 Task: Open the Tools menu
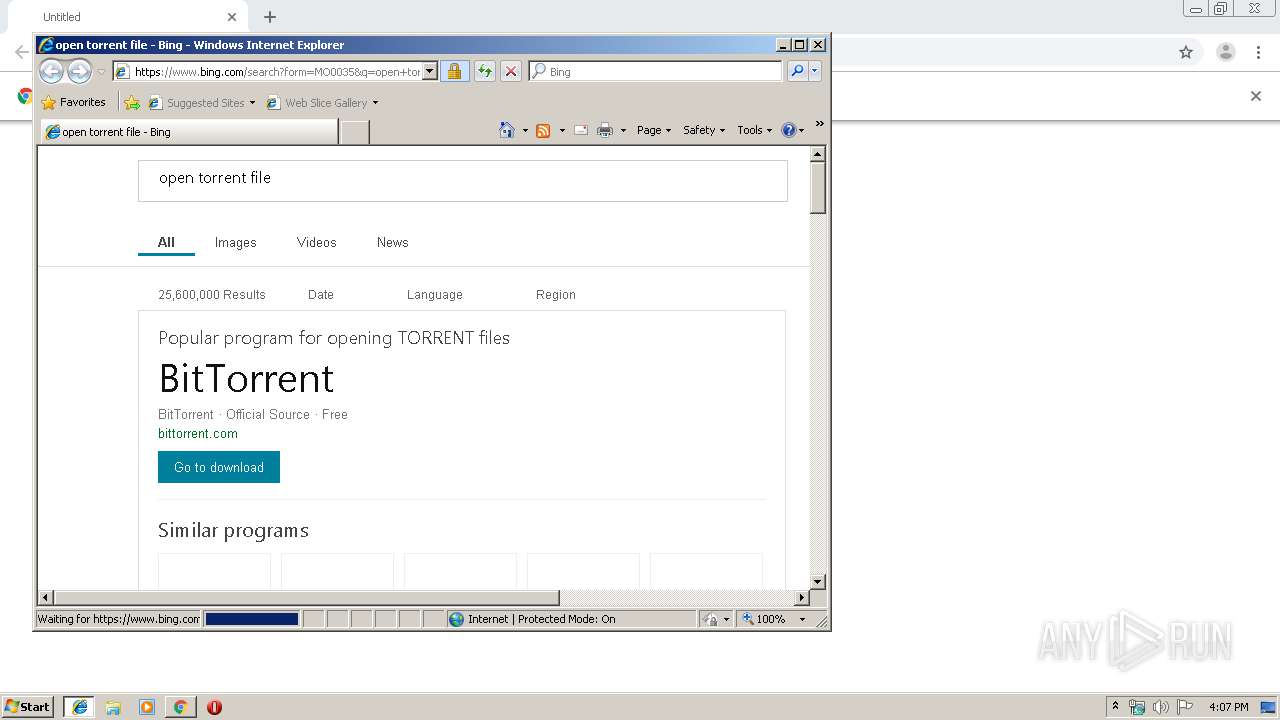(755, 130)
